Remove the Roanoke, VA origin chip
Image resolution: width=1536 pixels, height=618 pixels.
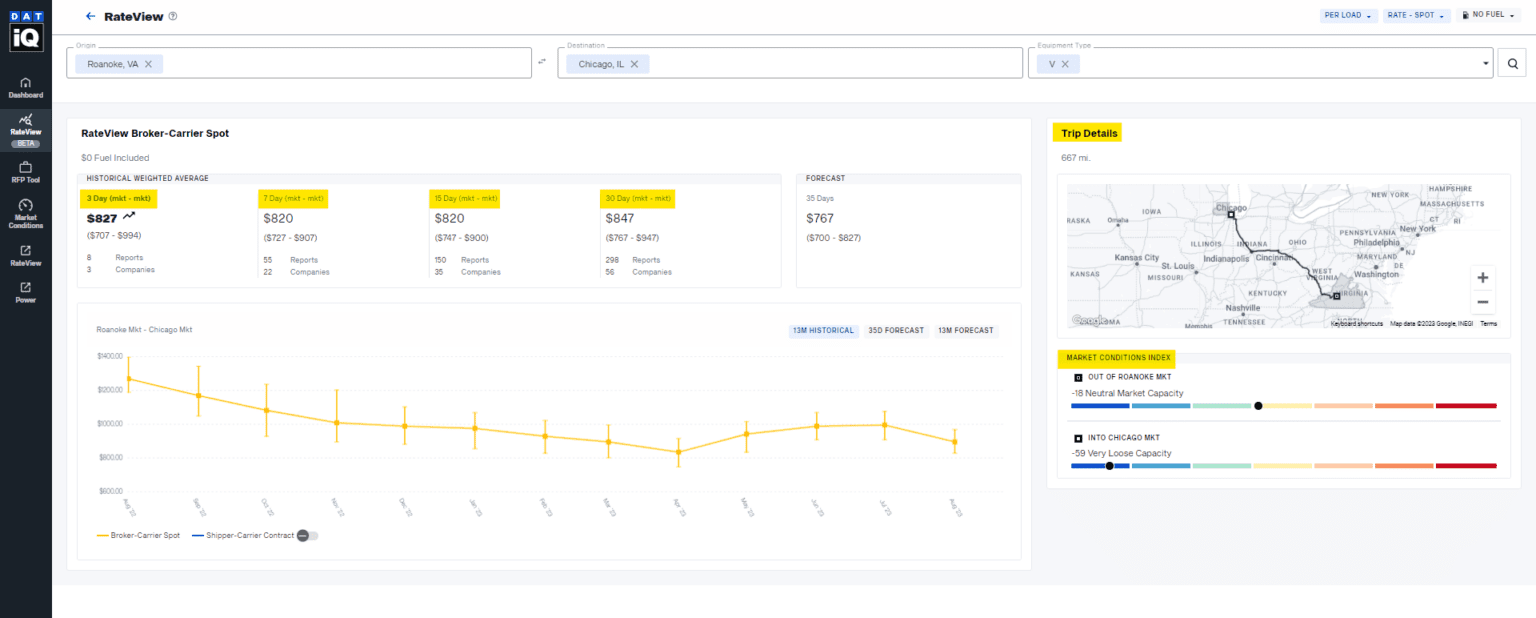150,62
